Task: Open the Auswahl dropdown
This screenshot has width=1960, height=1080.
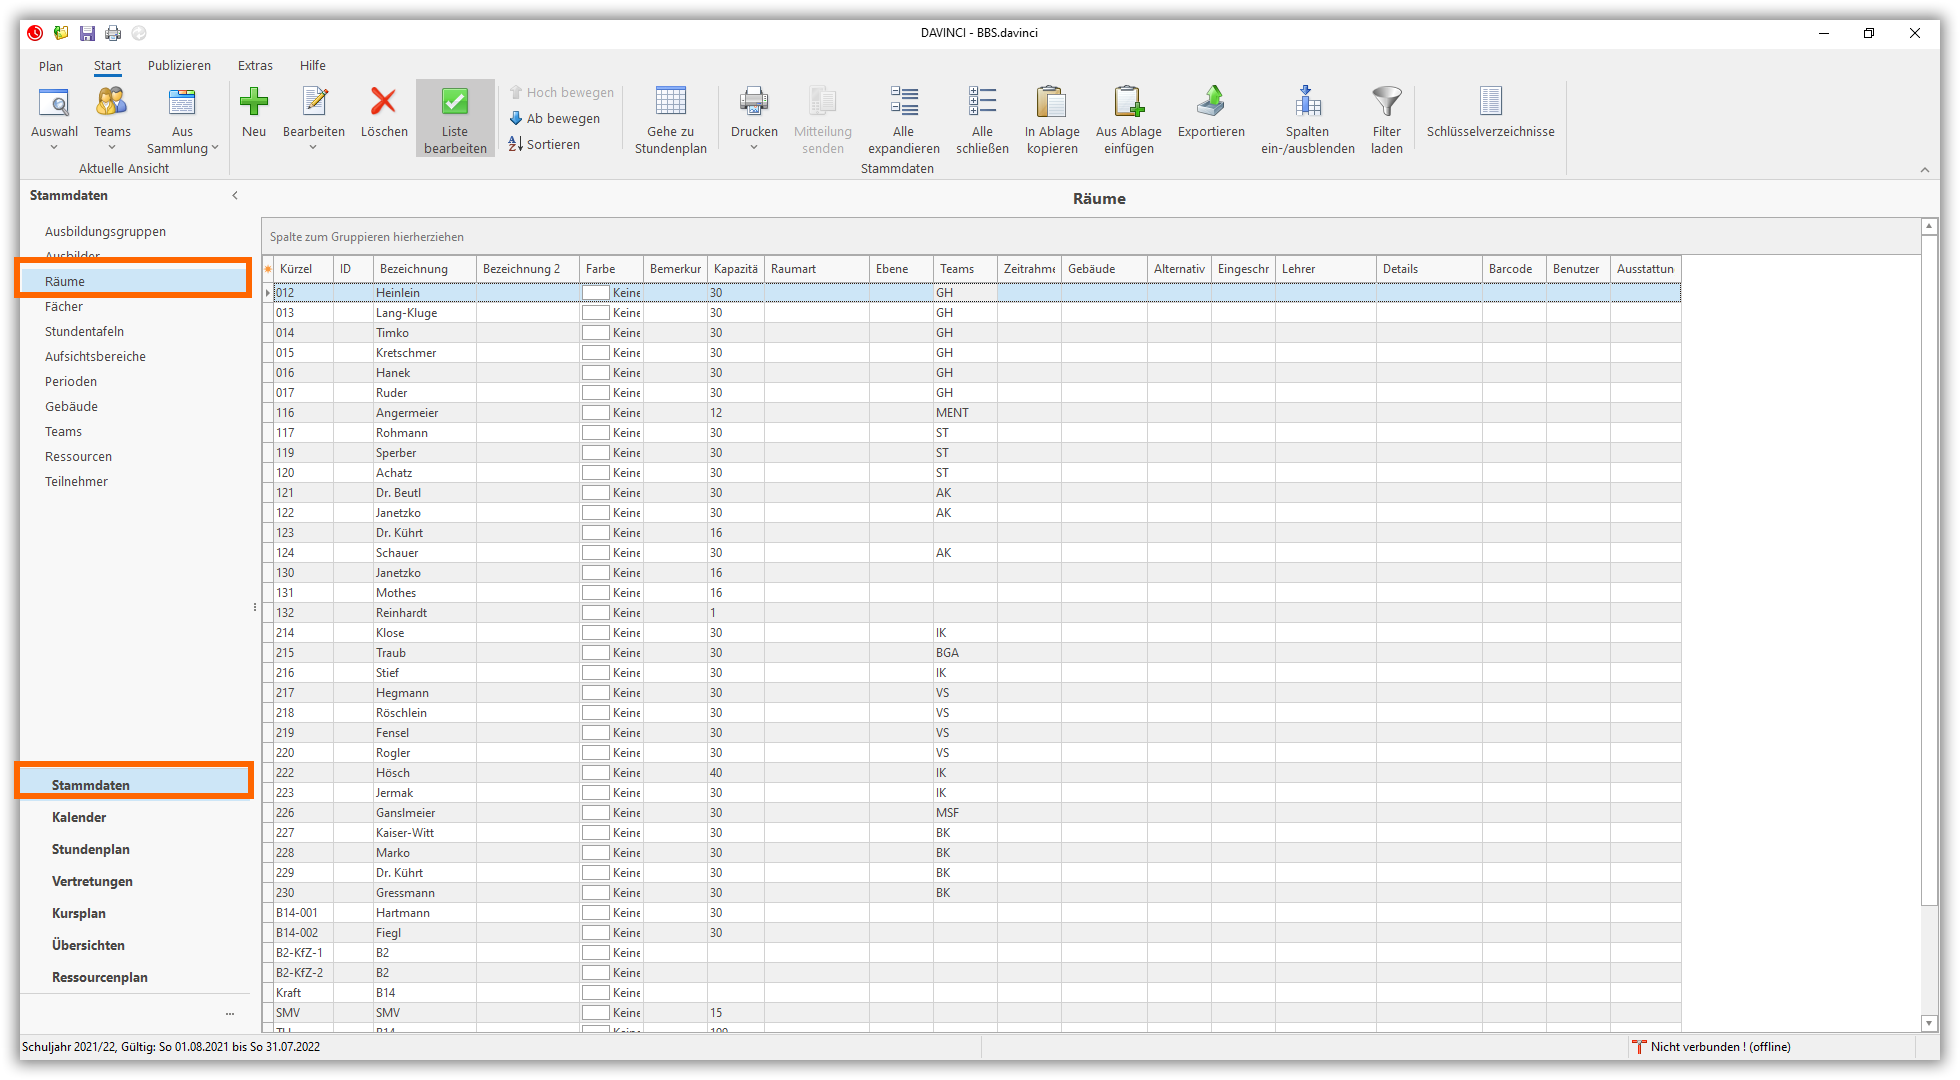Action: (x=54, y=147)
